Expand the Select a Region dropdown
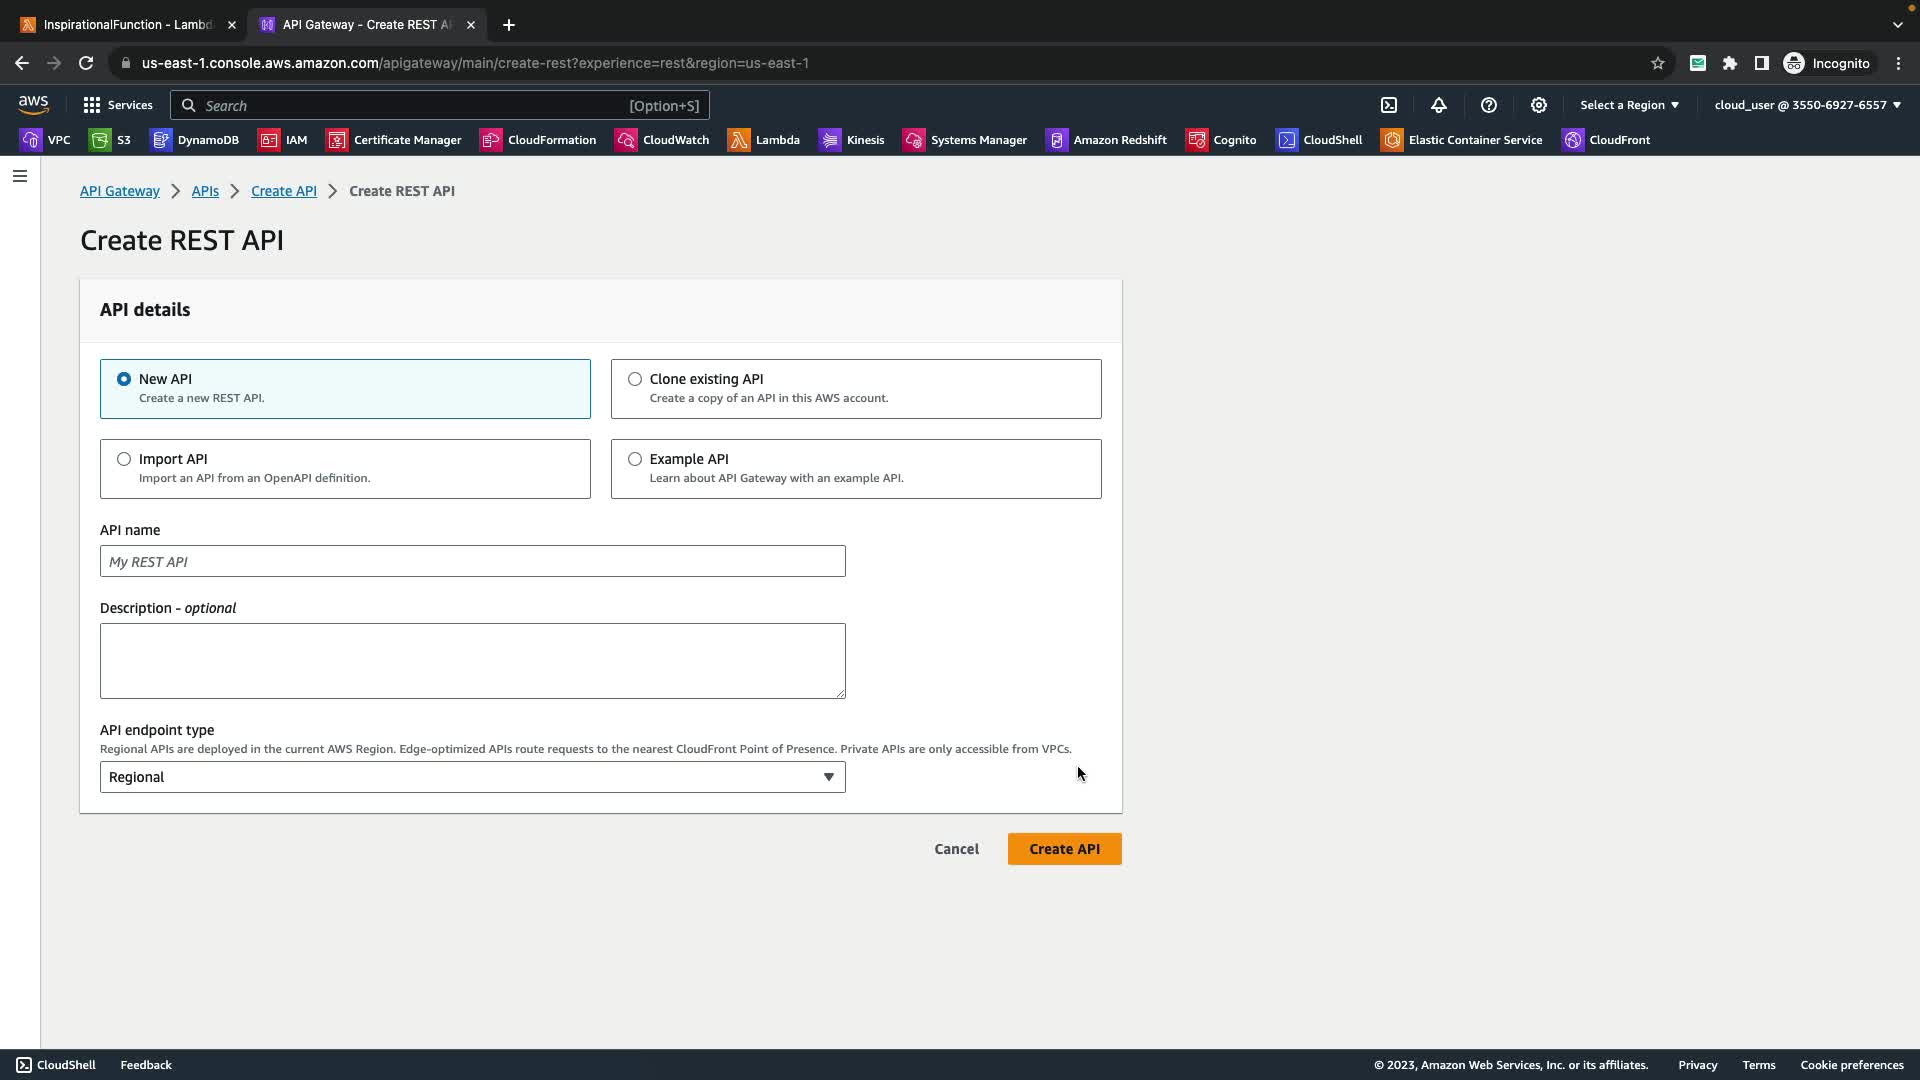Screen dimensions: 1920x1080 pyautogui.click(x=1629, y=105)
